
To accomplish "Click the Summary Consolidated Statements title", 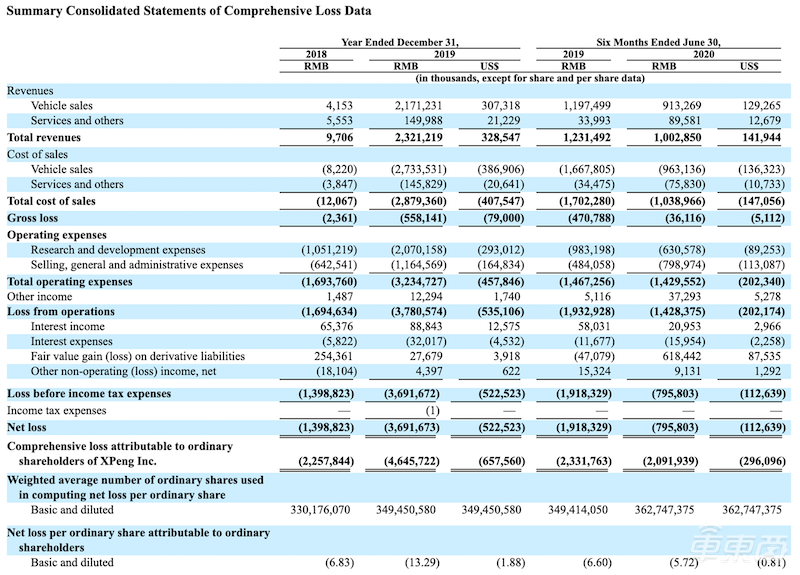I will (188, 11).
